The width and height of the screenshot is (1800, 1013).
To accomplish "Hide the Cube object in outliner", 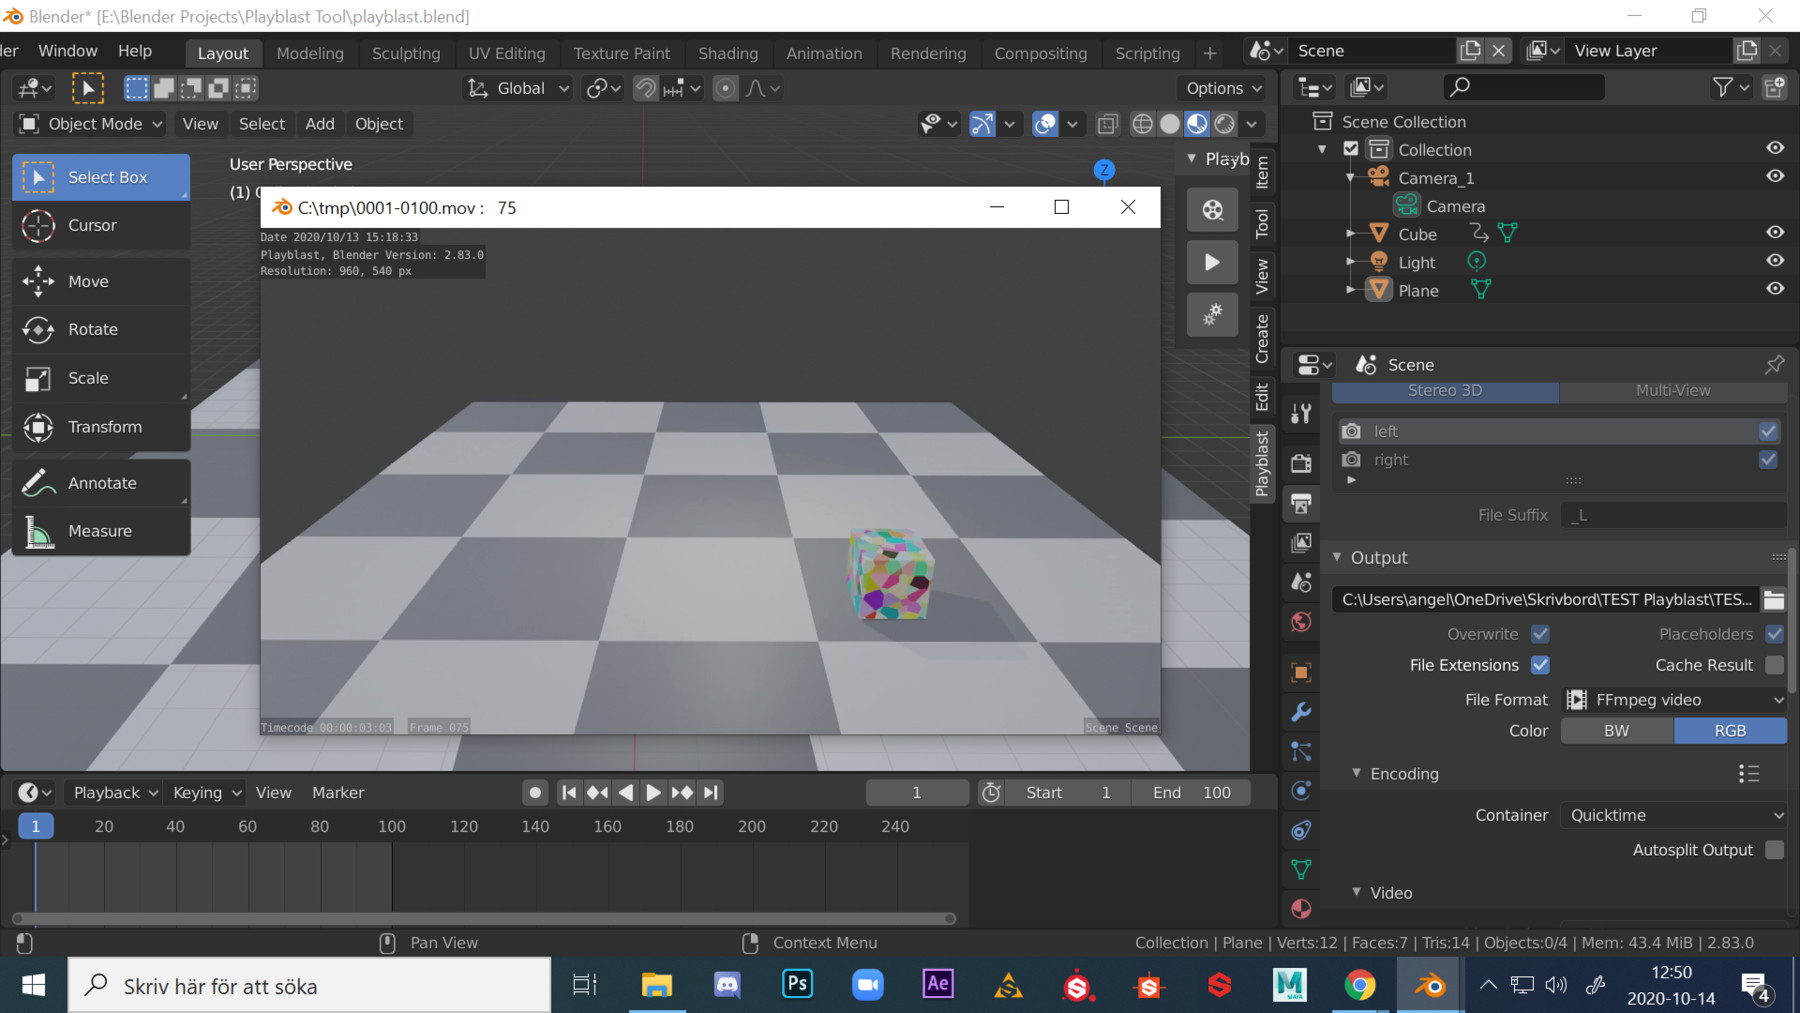I will pos(1775,233).
